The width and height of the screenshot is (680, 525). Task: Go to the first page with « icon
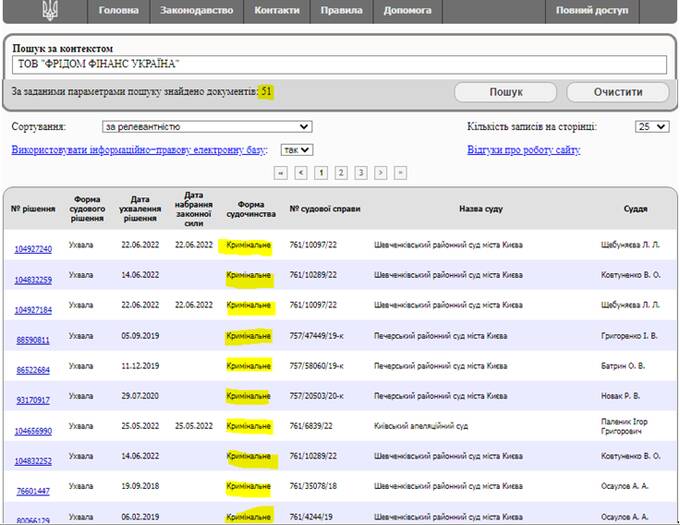(281, 173)
